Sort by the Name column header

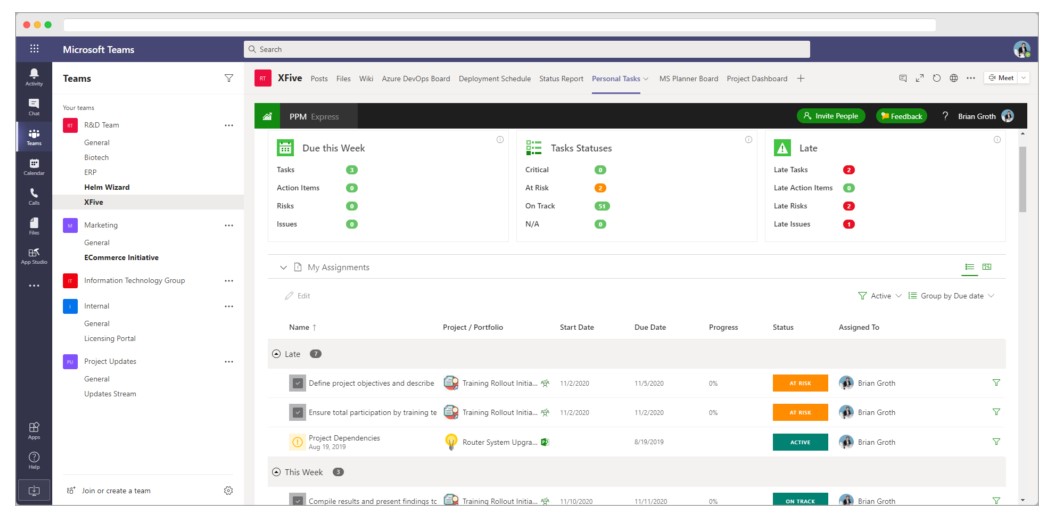[x=302, y=327]
